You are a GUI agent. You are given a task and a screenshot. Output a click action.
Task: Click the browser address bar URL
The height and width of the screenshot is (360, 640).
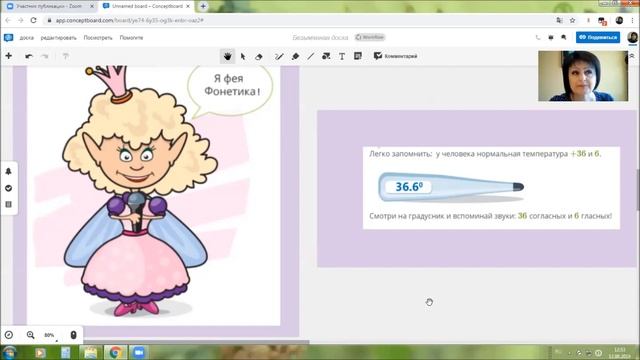[x=130, y=20]
